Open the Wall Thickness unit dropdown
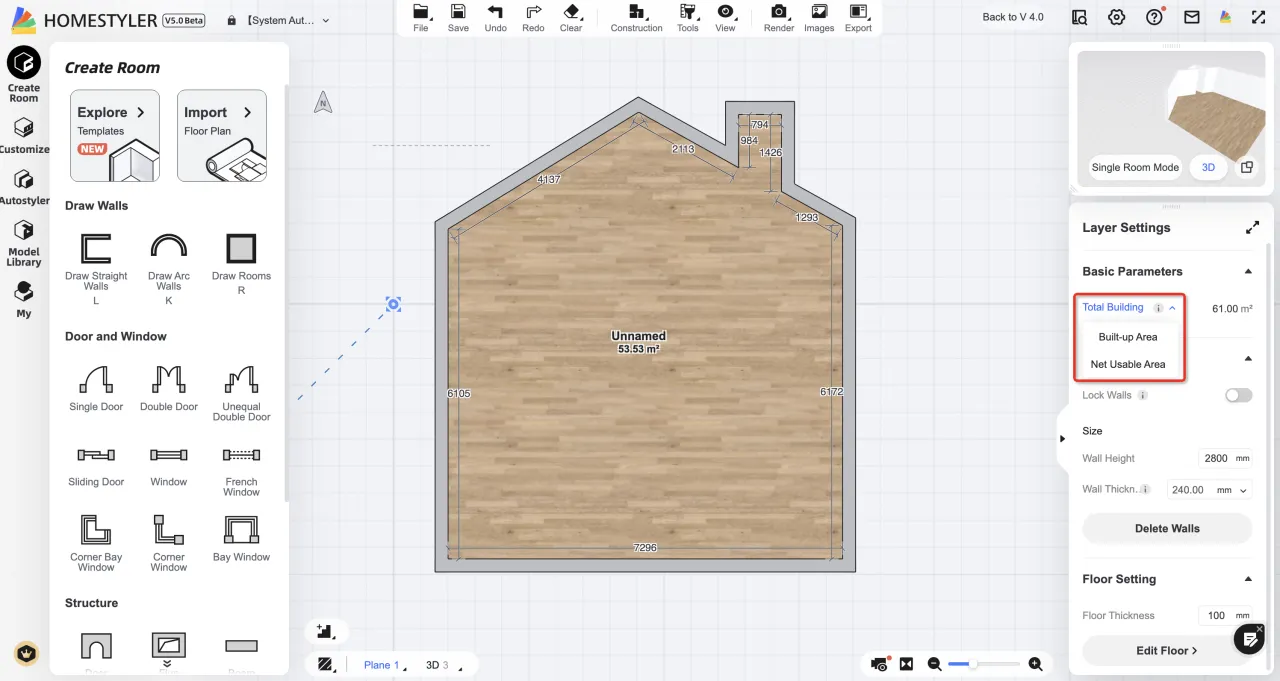1280x681 pixels. 1243,490
